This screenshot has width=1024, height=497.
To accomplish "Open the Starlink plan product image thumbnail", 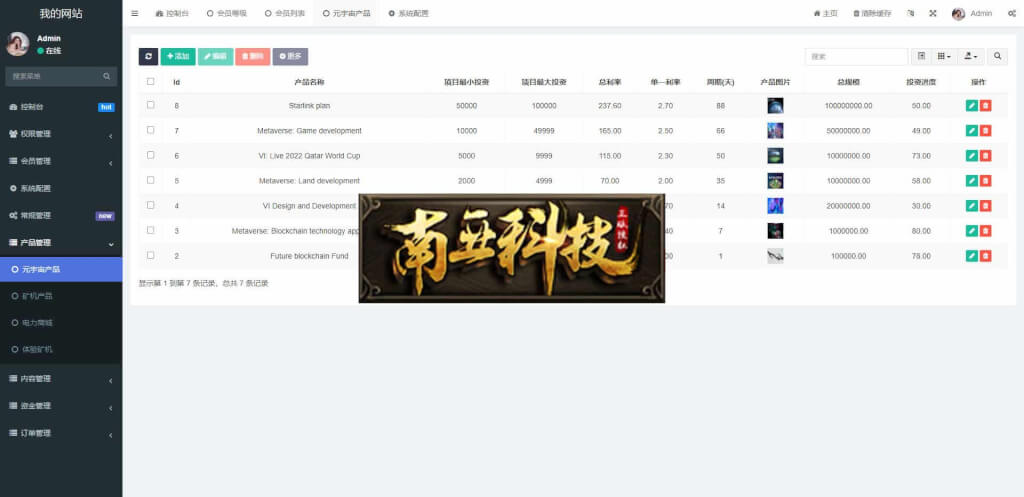I will click(775, 106).
